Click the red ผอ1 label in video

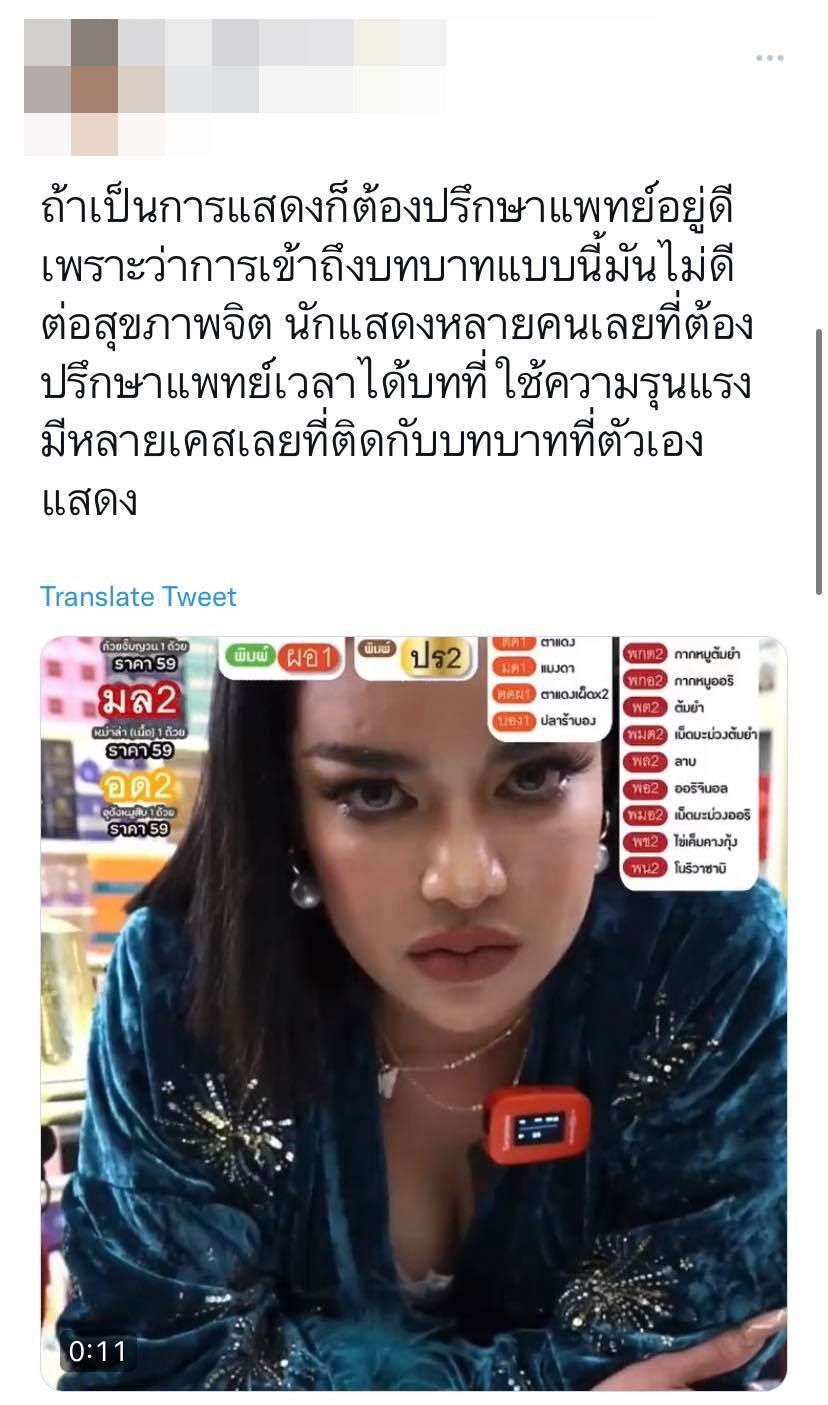309,658
